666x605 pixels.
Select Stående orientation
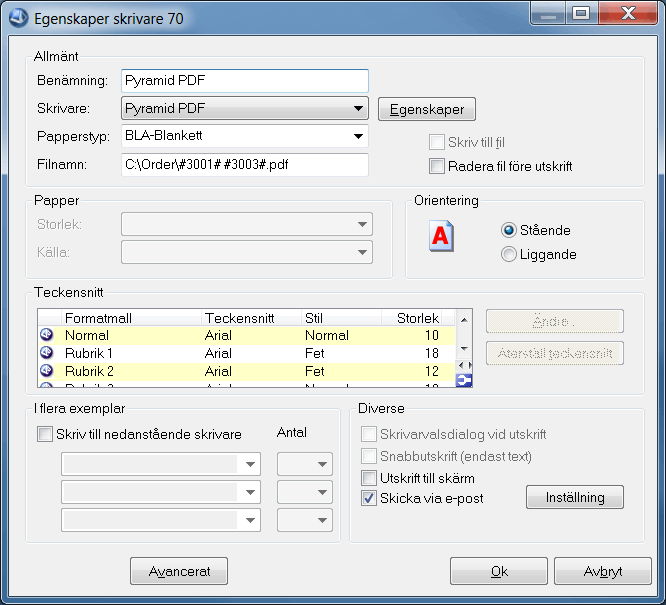[508, 230]
